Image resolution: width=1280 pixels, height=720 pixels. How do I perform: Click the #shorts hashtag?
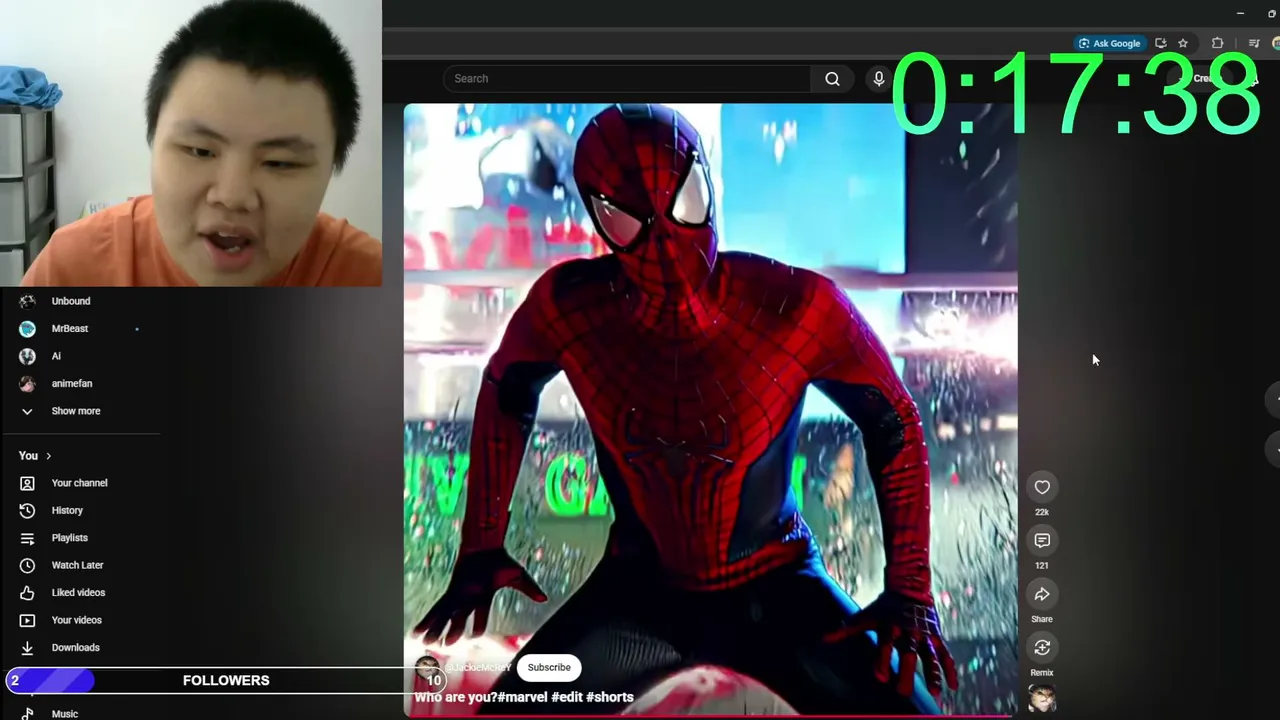coord(610,697)
